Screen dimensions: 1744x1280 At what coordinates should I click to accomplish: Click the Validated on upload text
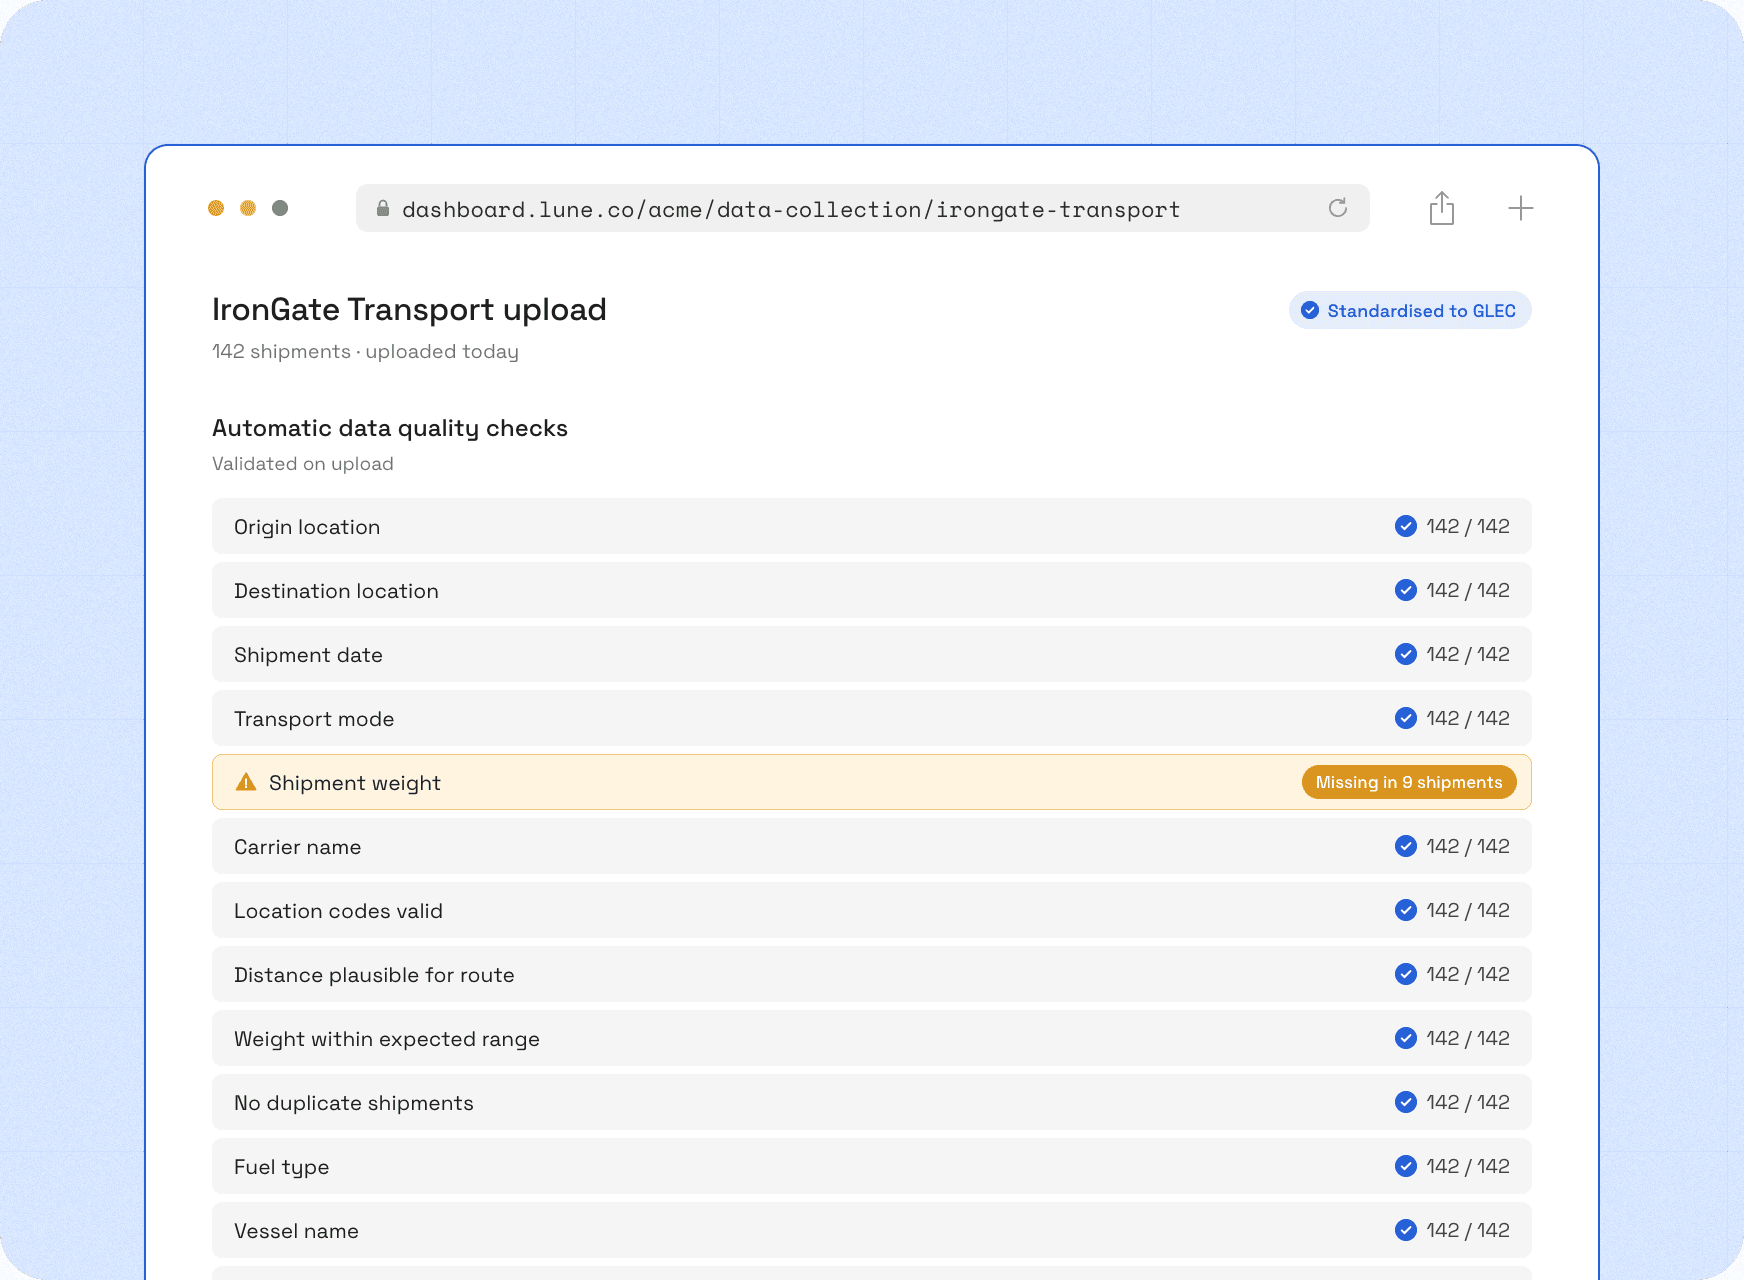[x=303, y=463]
